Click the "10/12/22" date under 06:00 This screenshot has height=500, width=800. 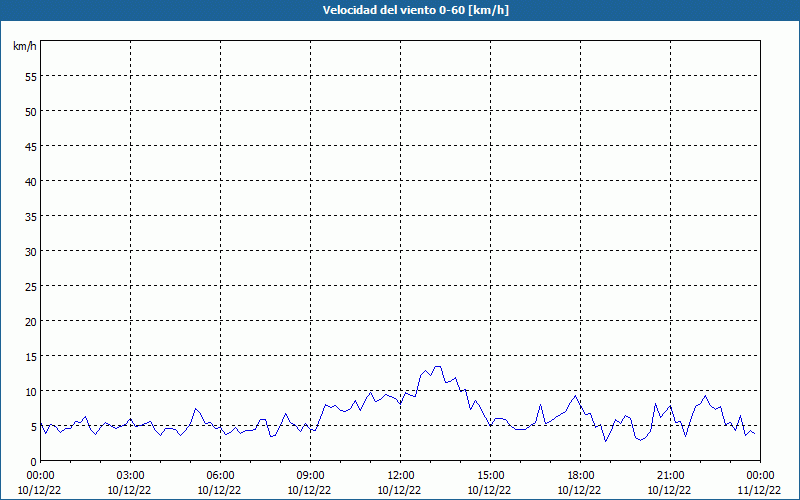[x=219, y=490]
